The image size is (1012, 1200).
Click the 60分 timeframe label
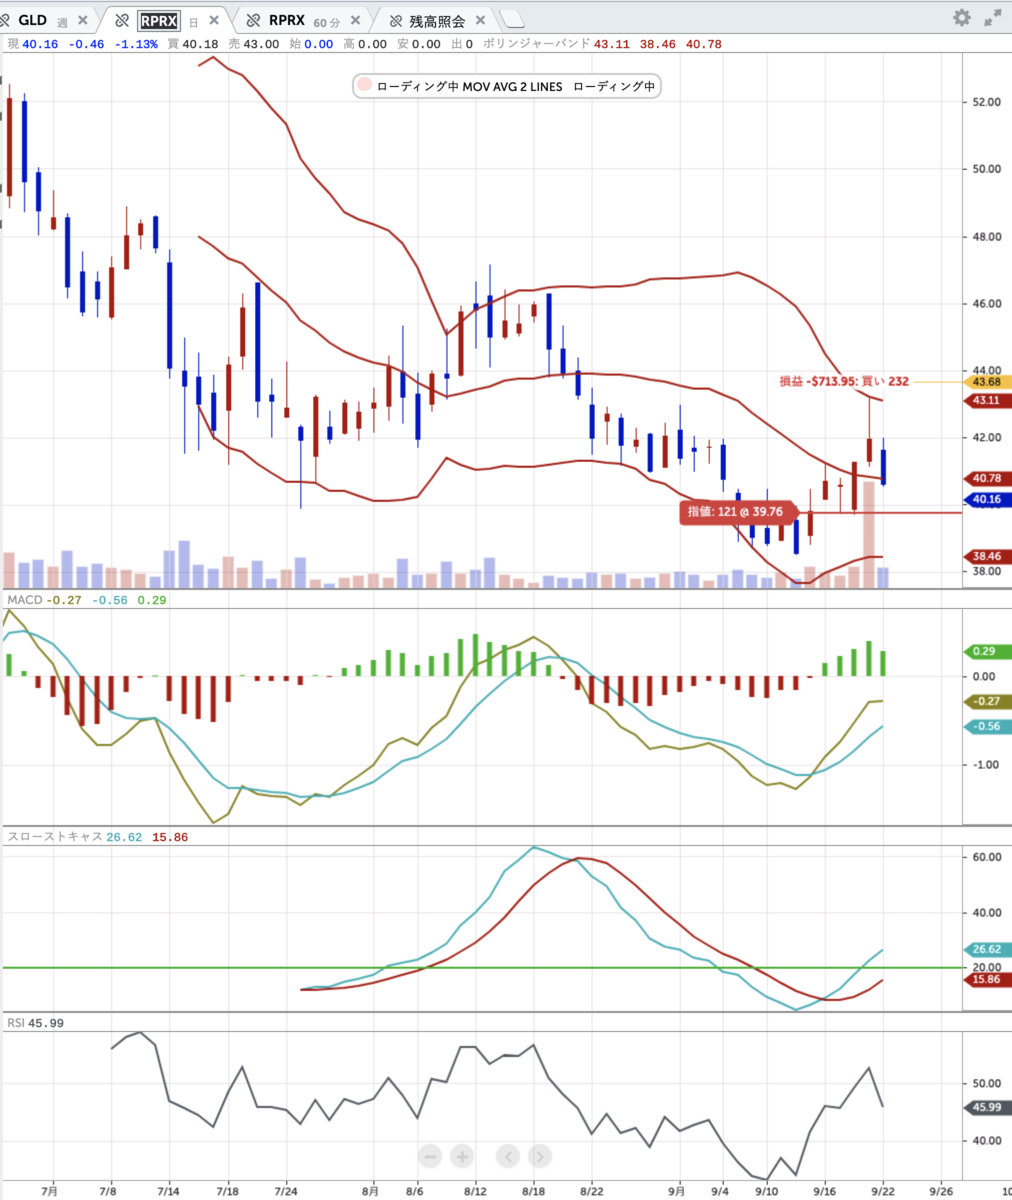click(329, 20)
